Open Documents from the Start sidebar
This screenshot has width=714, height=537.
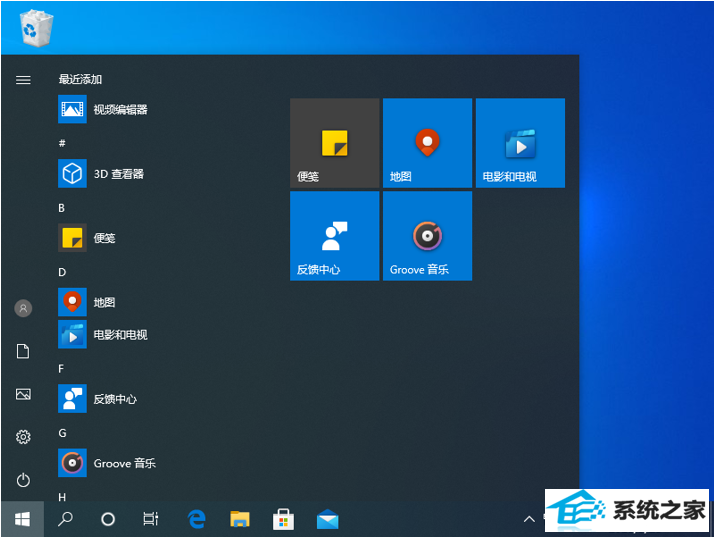click(23, 351)
